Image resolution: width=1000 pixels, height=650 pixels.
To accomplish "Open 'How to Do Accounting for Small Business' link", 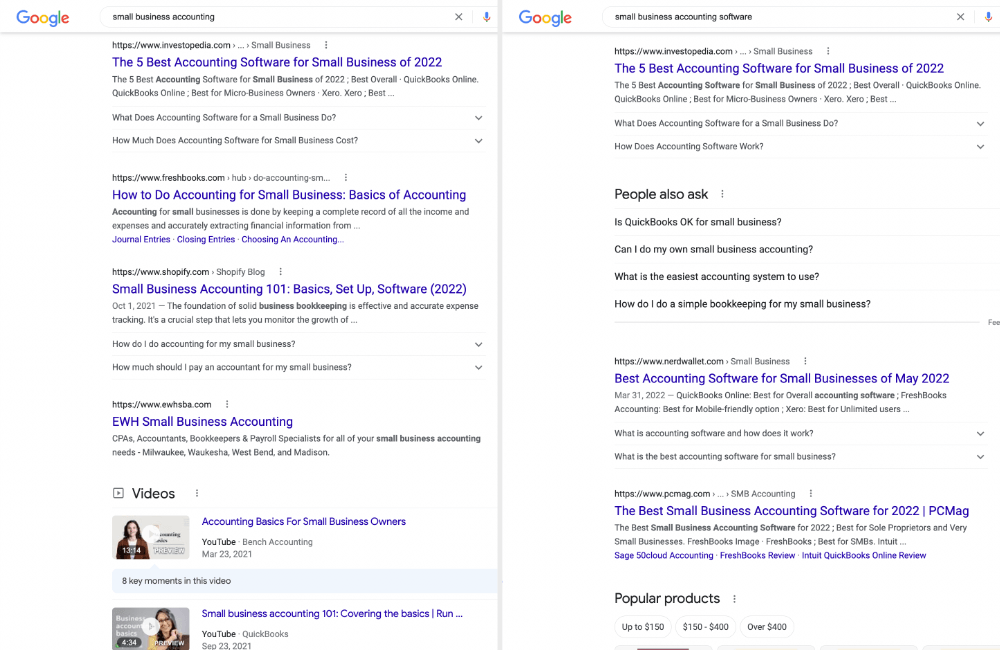I will coord(289,195).
